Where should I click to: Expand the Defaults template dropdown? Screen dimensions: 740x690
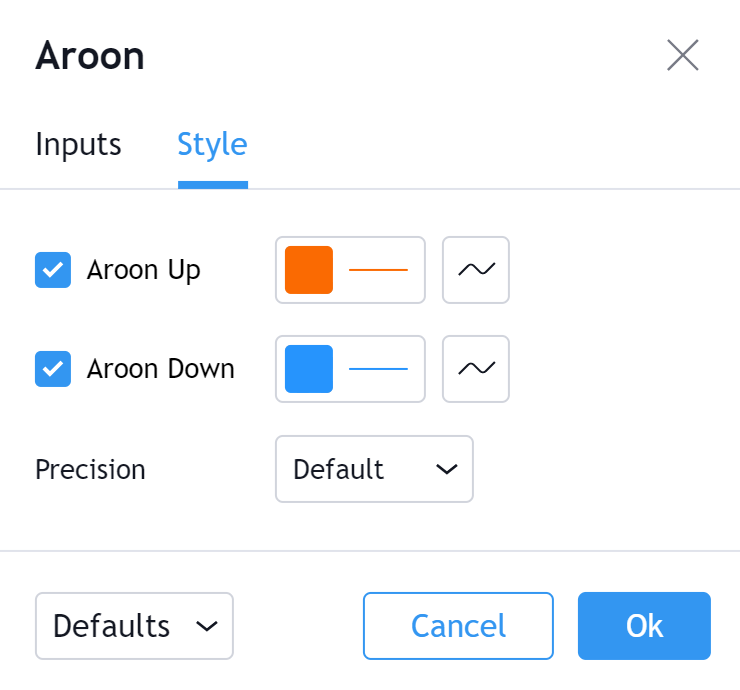134,626
